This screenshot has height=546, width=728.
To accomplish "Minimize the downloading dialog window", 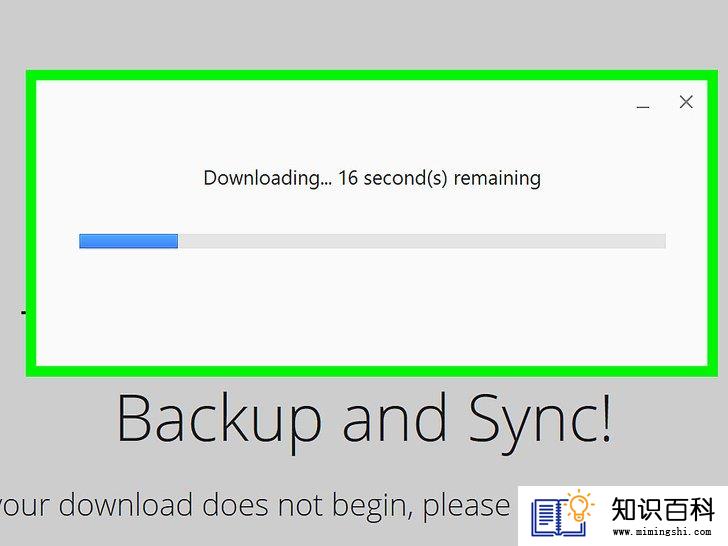I will pyautogui.click(x=643, y=106).
